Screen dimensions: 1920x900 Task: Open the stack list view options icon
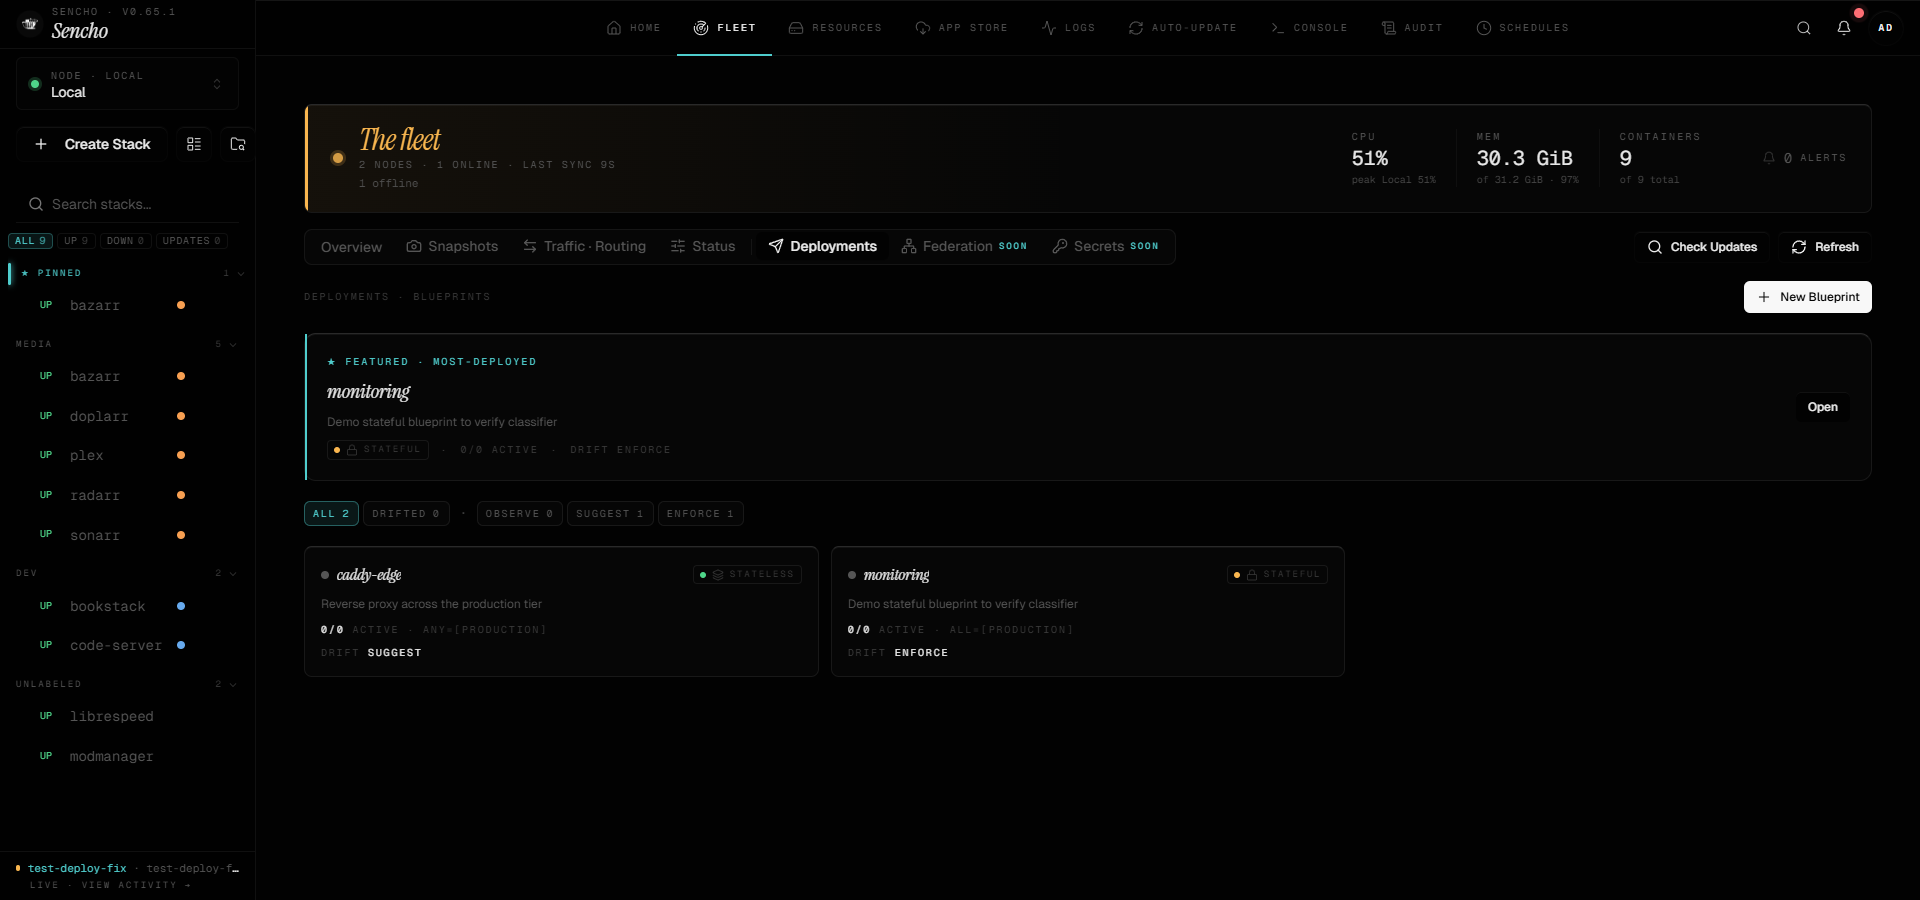194,144
